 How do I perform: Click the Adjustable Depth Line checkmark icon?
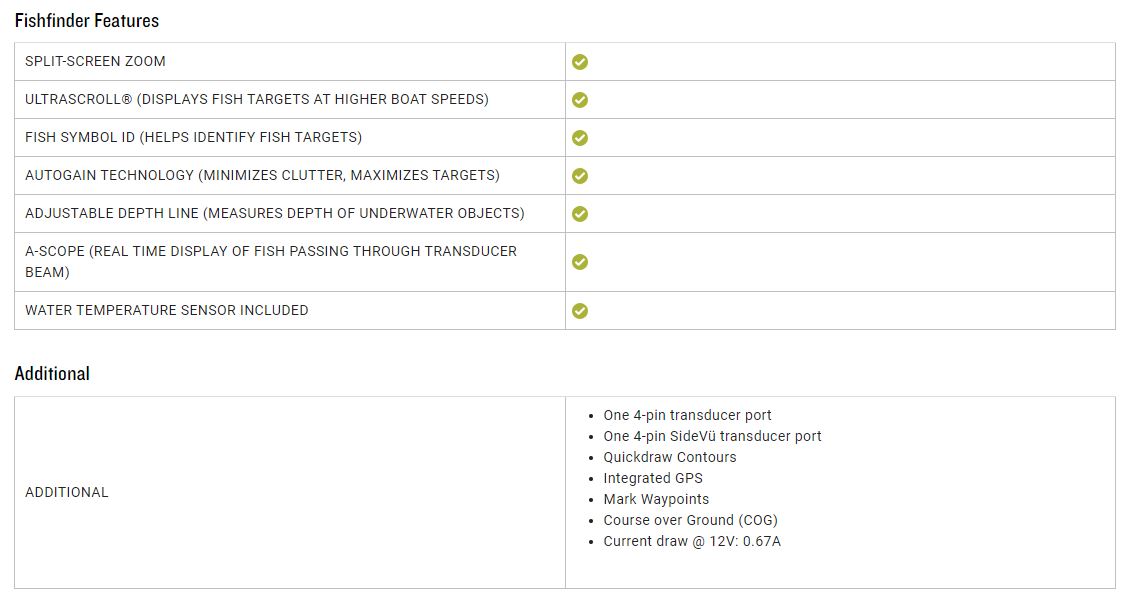(580, 214)
